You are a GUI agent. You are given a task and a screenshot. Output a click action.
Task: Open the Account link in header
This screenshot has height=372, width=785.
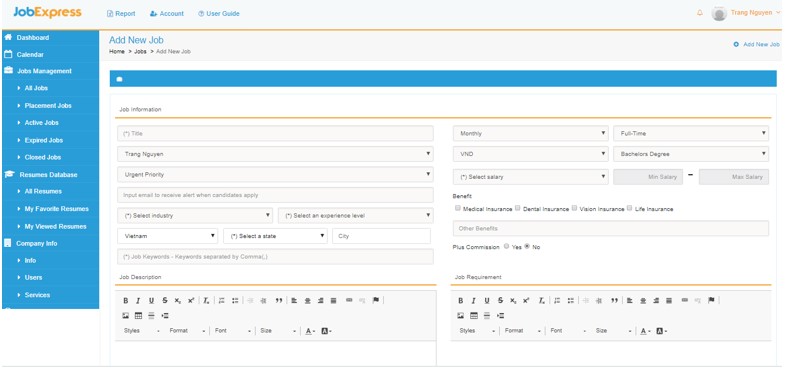coord(167,14)
